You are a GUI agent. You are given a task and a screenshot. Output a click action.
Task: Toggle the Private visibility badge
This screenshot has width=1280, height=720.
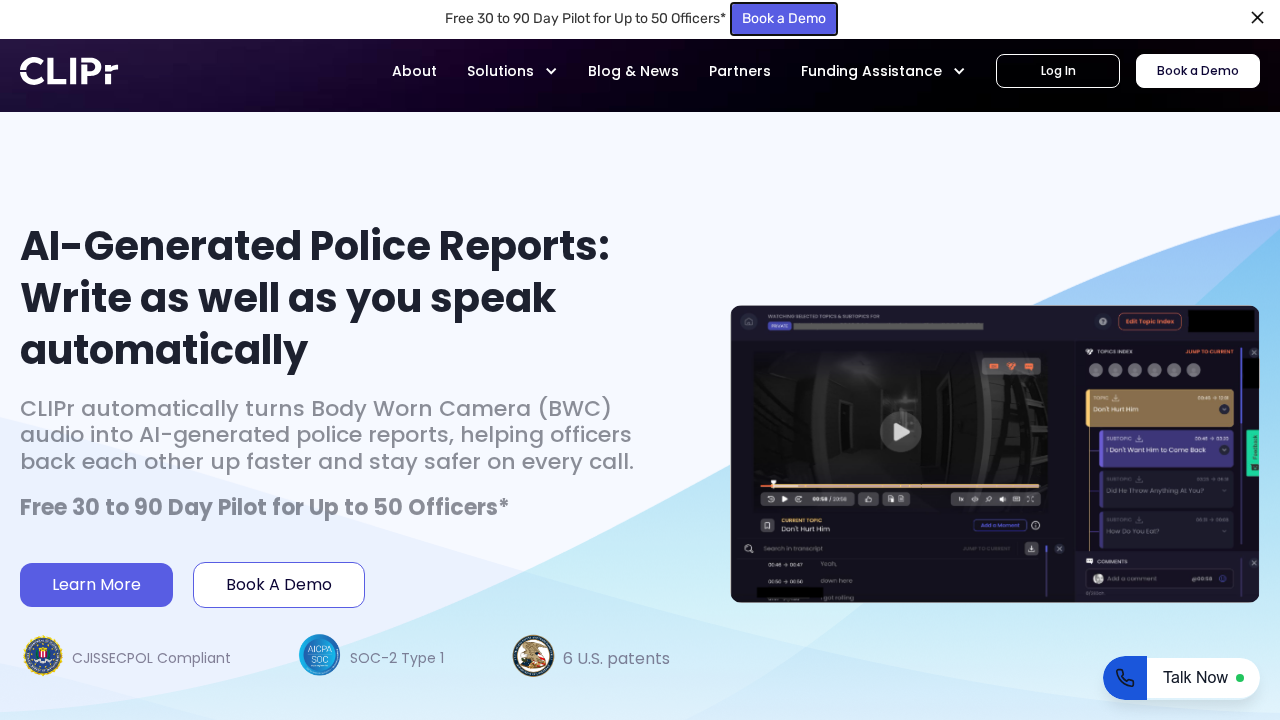(x=778, y=326)
